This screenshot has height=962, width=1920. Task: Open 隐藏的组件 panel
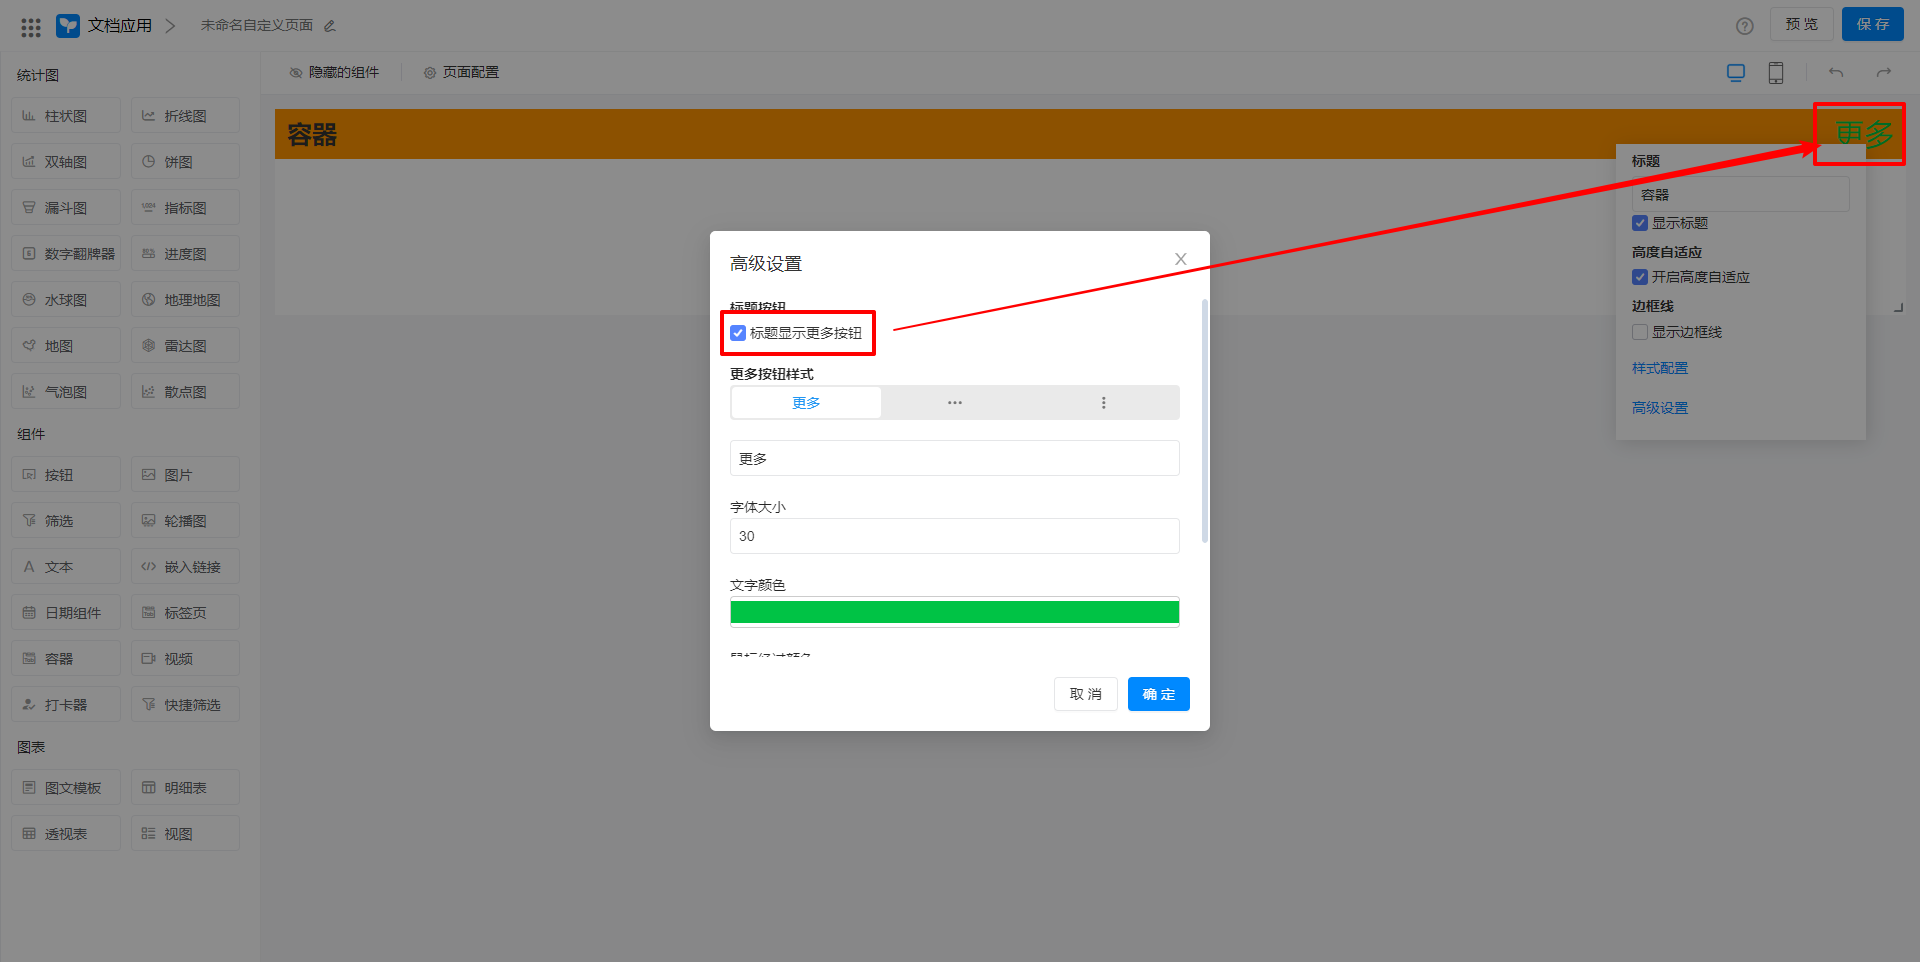coord(334,73)
